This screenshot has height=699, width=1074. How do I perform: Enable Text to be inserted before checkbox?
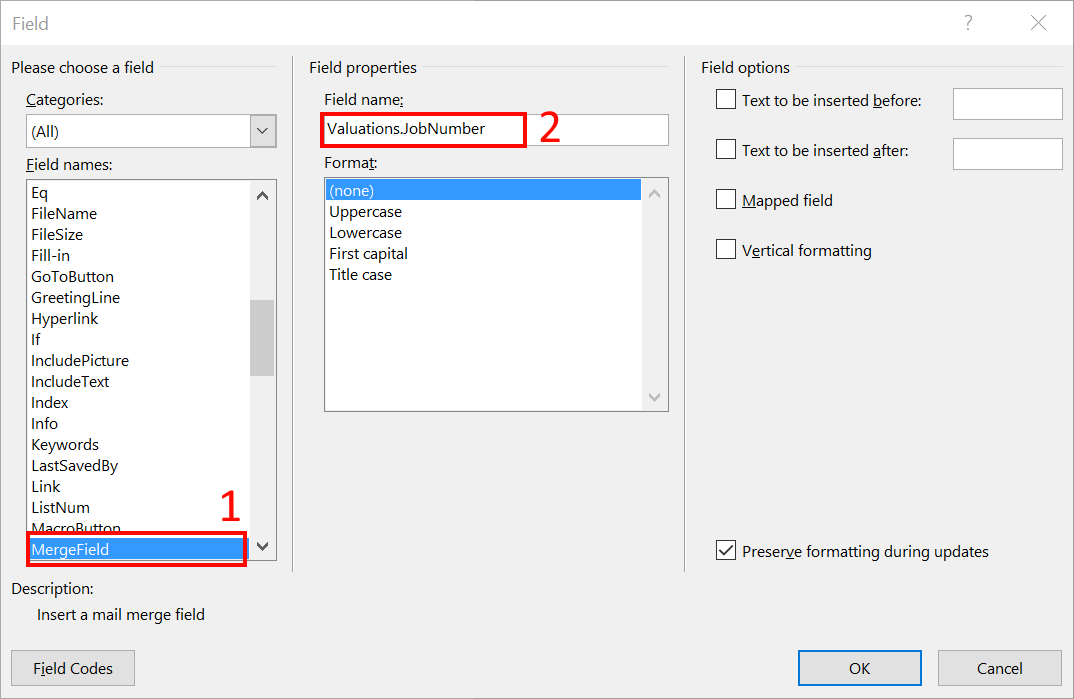point(726,99)
